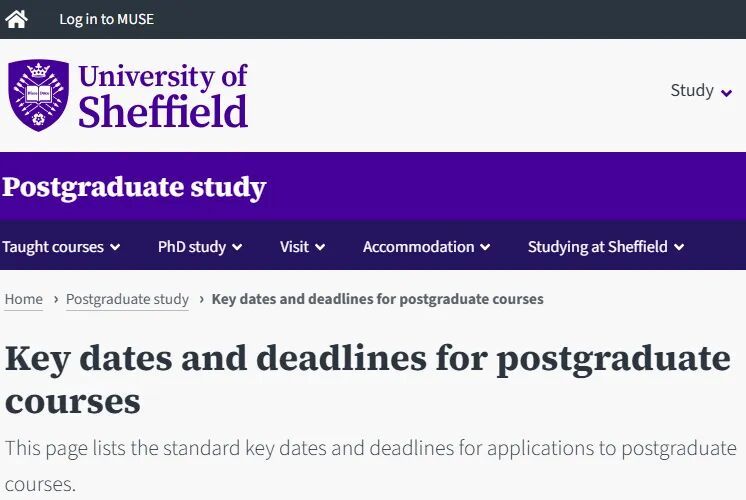The width and height of the screenshot is (746, 500).
Task: Click the University of Sheffield crest logo
Action: click(x=38, y=95)
